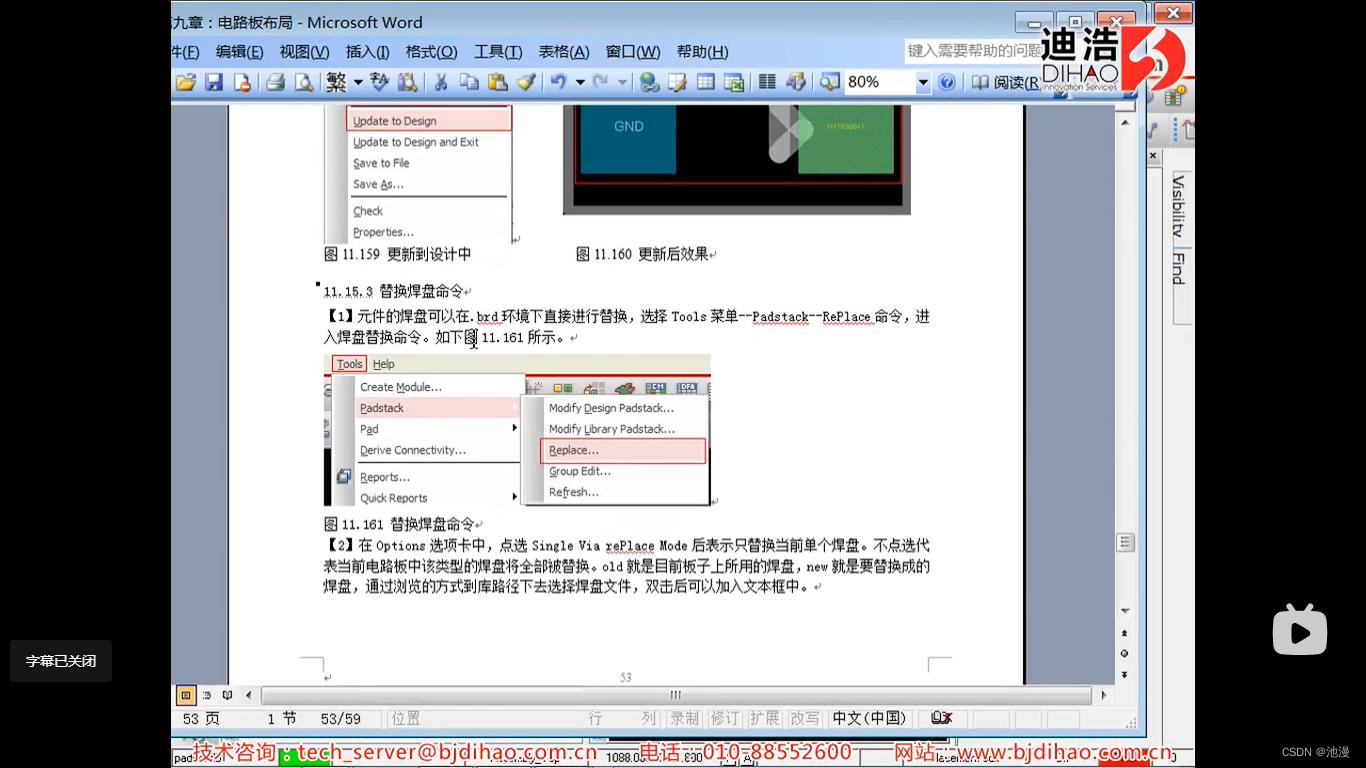Toggle 录制 macro recording in status bar
This screenshot has height=768, width=1366.
pyautogui.click(x=685, y=718)
